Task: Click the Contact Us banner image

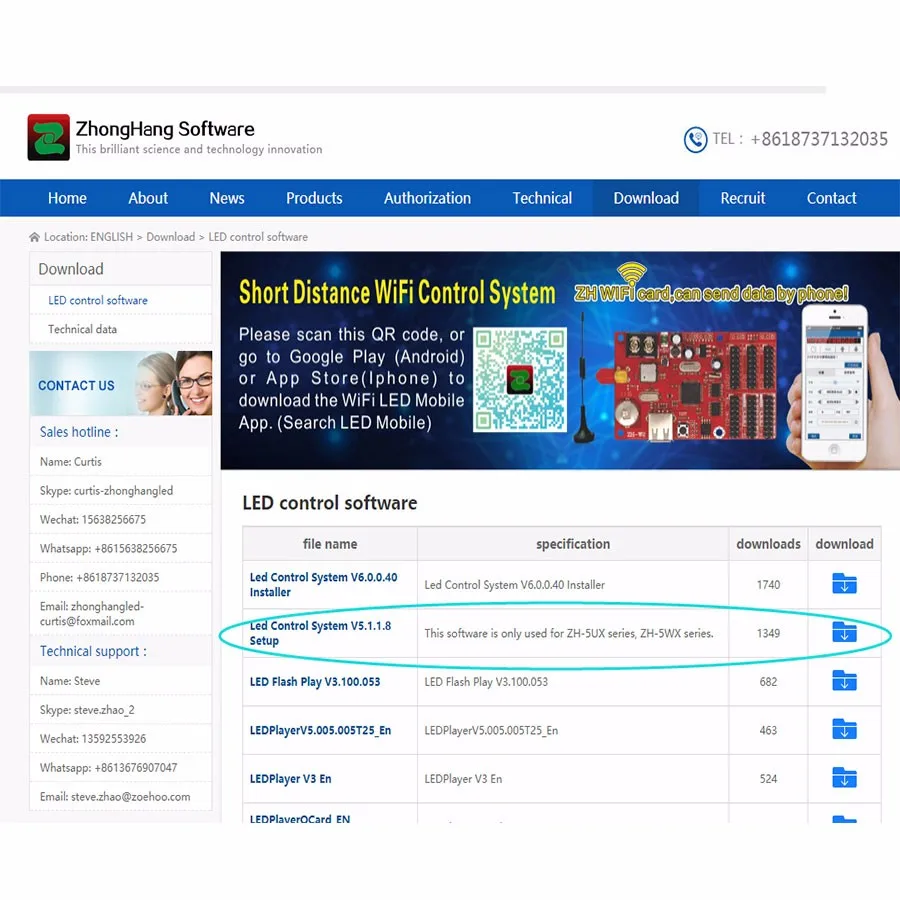Action: pyautogui.click(x=121, y=383)
